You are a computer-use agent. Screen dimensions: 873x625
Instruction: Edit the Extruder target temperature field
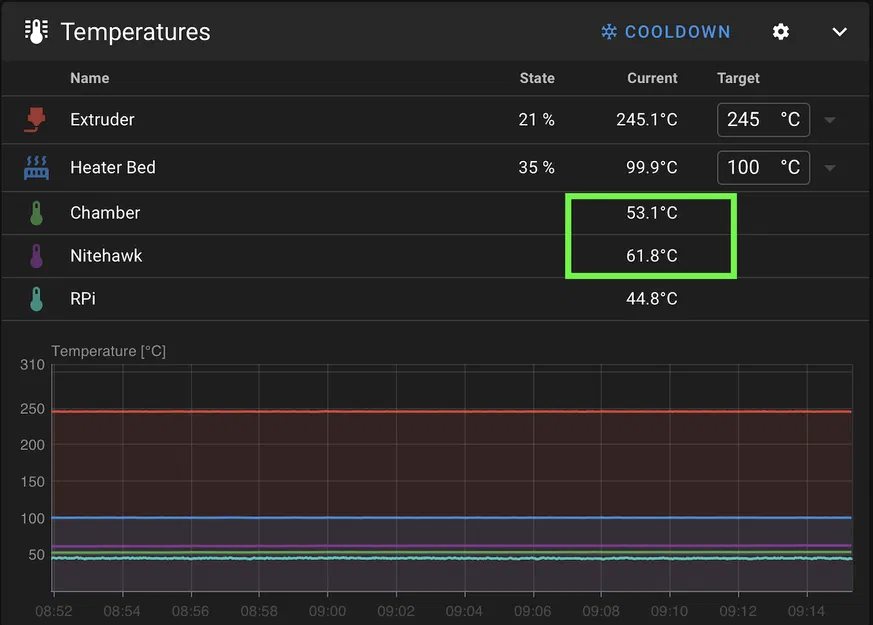point(745,120)
